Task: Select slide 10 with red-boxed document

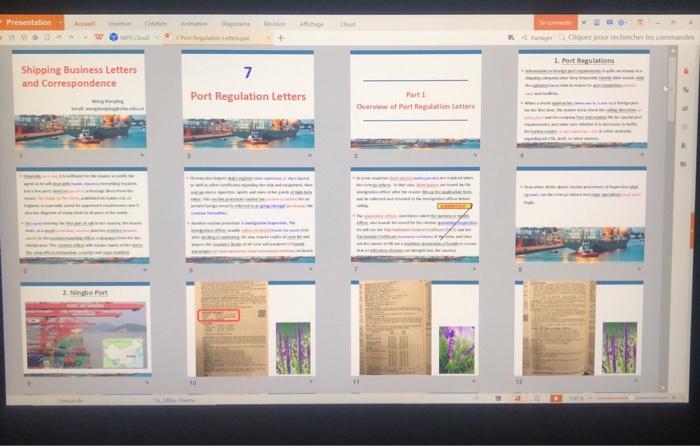Action: tap(251, 329)
